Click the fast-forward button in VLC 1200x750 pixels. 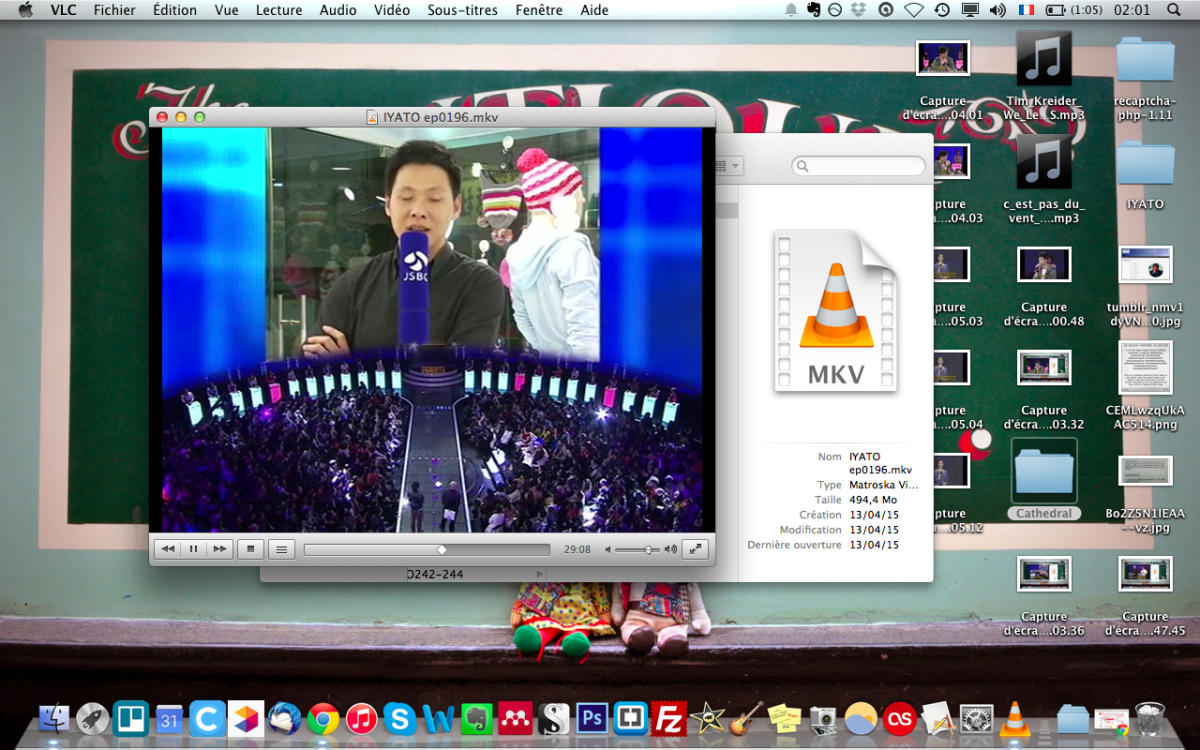point(219,549)
